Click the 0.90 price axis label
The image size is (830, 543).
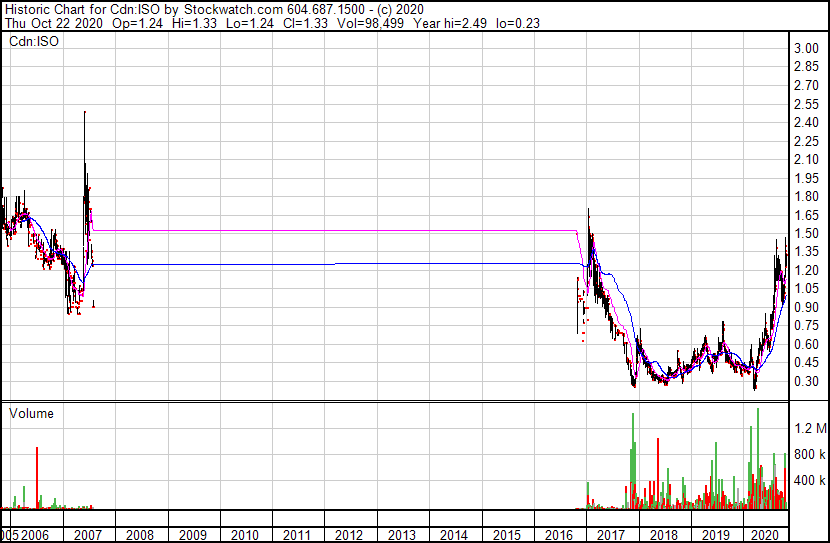click(x=806, y=307)
